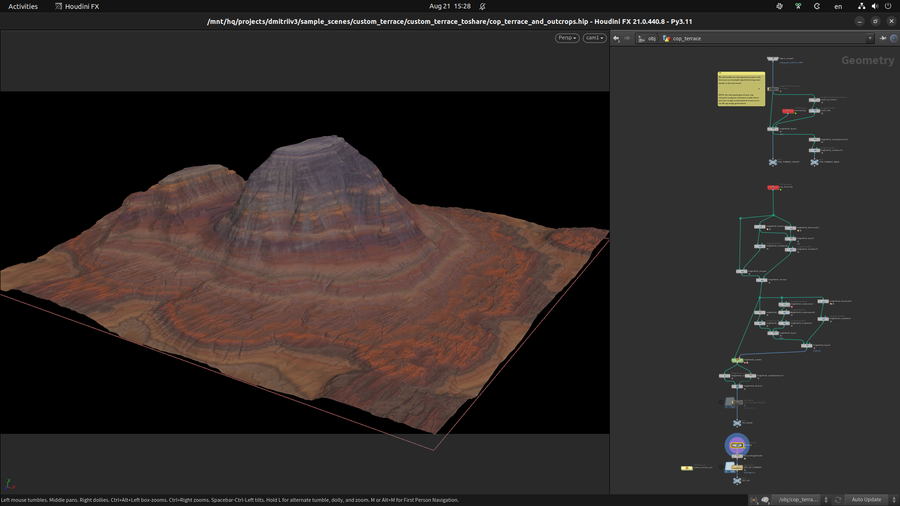
Task: Select the yellow sticky note in network
Action: click(741, 88)
